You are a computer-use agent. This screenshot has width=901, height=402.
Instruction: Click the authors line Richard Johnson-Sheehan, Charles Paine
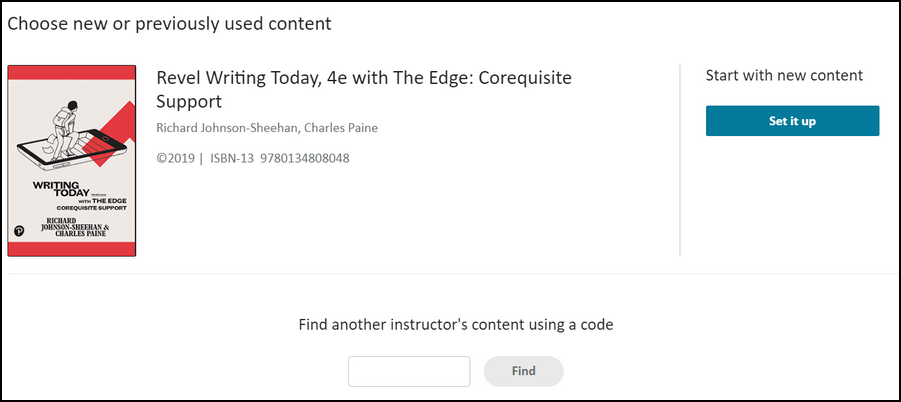pos(267,128)
